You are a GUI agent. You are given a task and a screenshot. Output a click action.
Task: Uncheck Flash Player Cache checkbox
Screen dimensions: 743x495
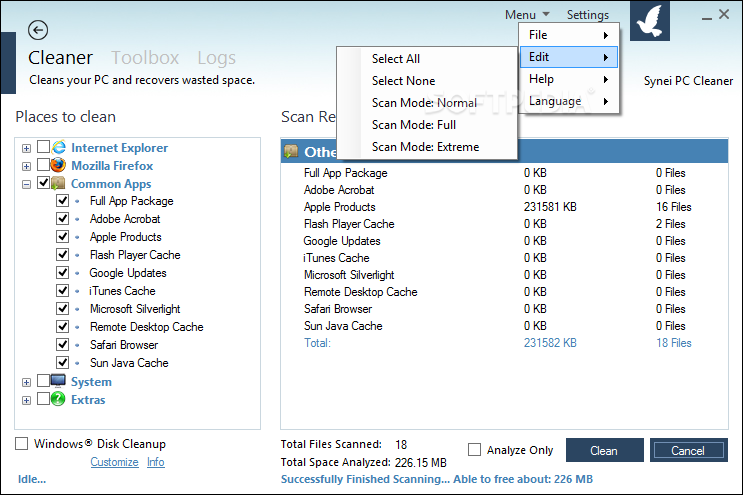point(63,254)
